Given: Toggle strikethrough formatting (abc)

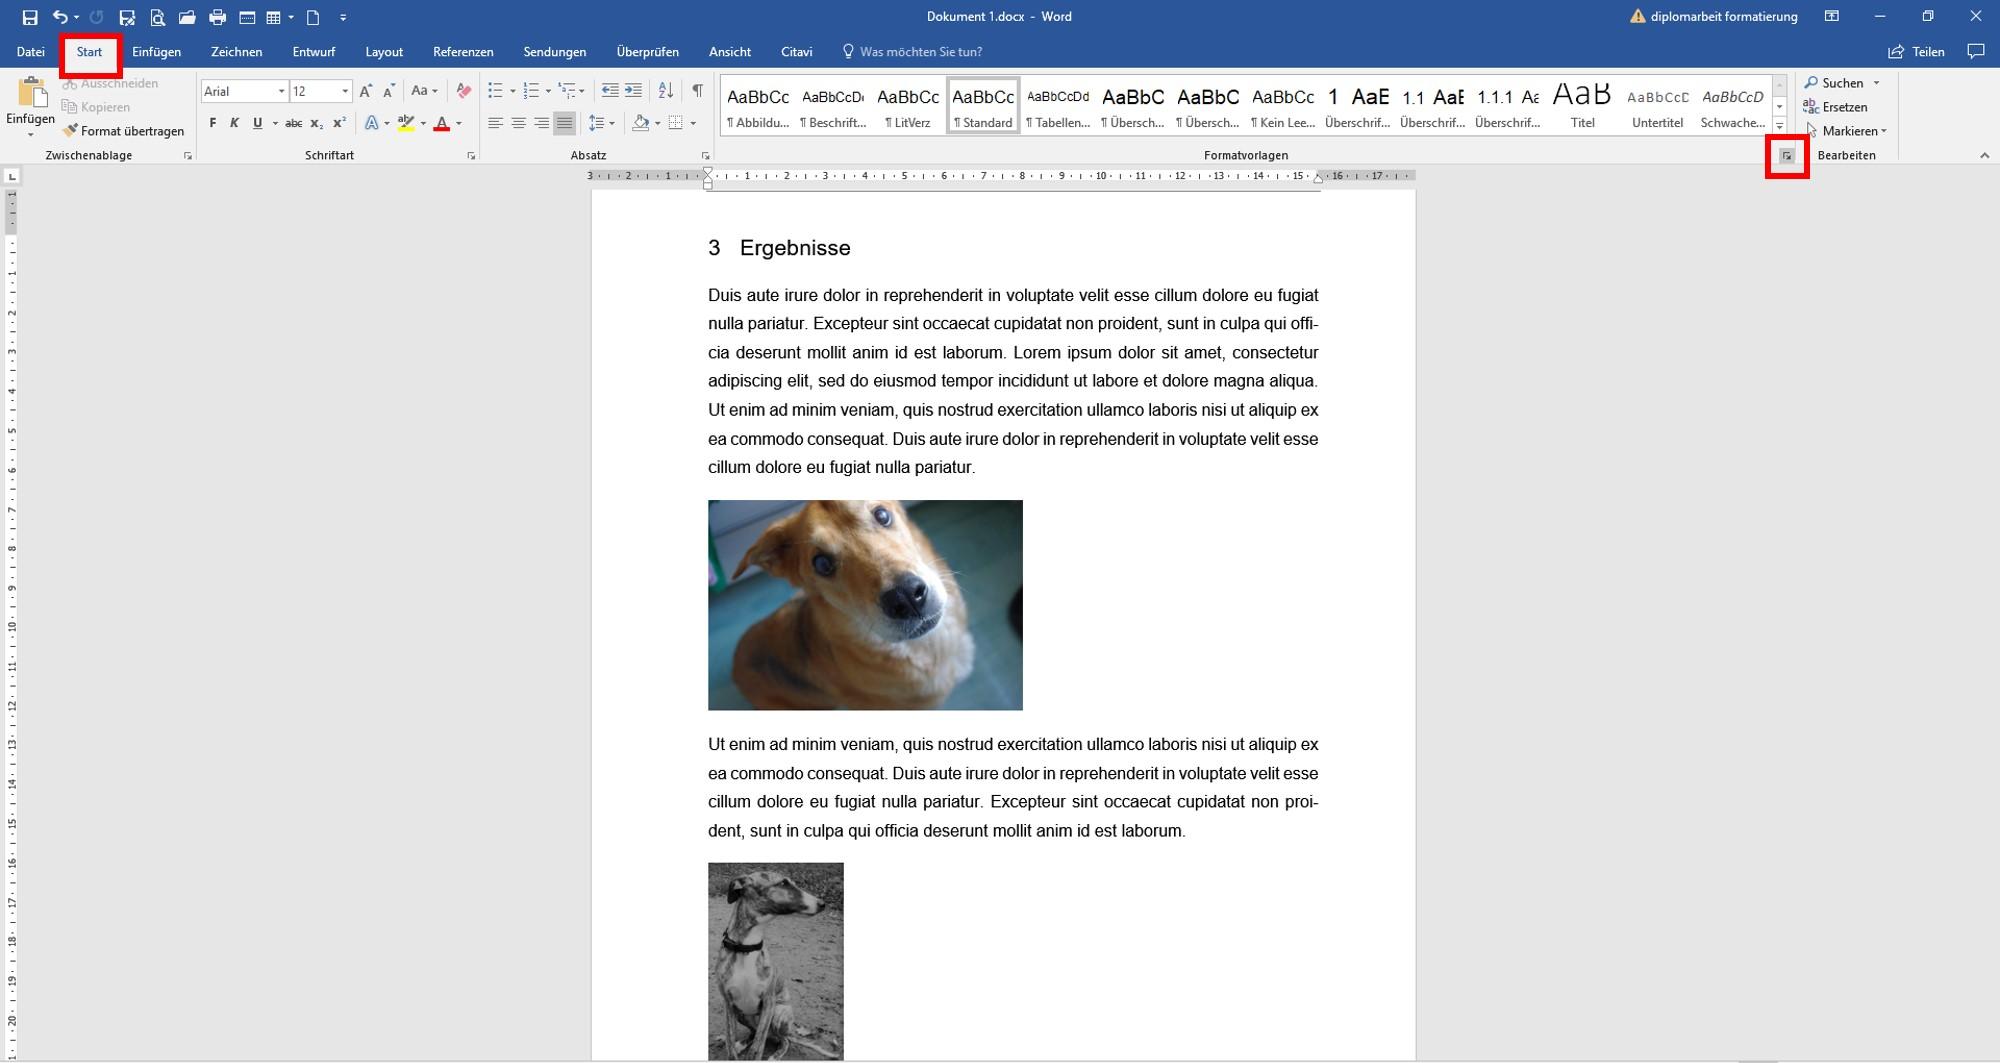Looking at the screenshot, I should [x=293, y=123].
